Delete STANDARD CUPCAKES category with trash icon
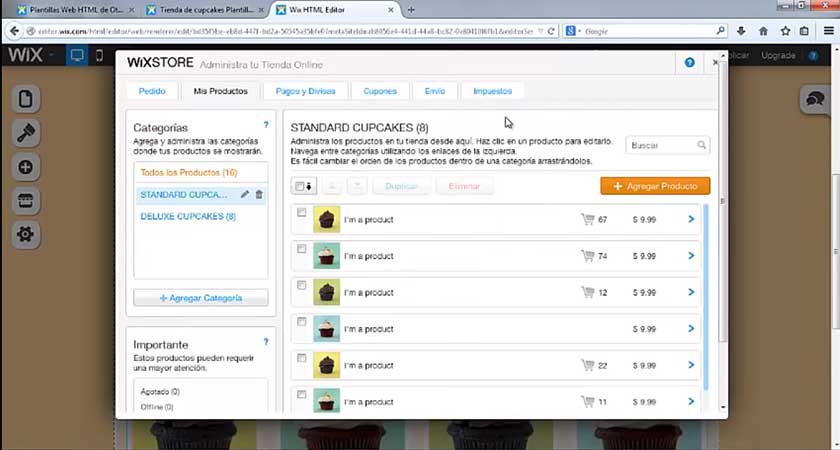 tap(259, 194)
